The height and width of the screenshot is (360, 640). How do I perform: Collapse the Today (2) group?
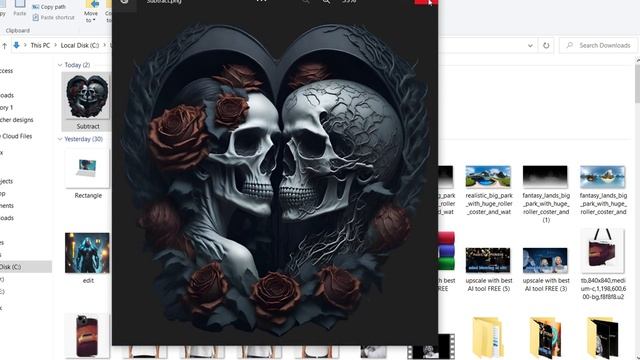[x=60, y=65]
